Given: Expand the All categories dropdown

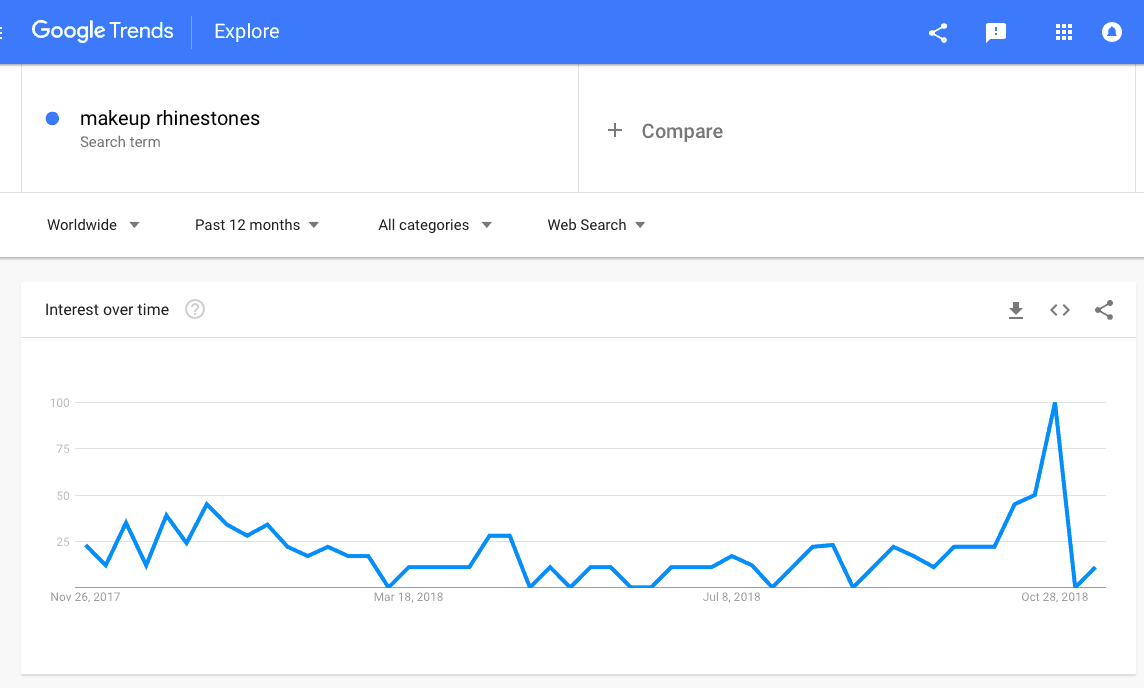Looking at the screenshot, I should [x=435, y=225].
